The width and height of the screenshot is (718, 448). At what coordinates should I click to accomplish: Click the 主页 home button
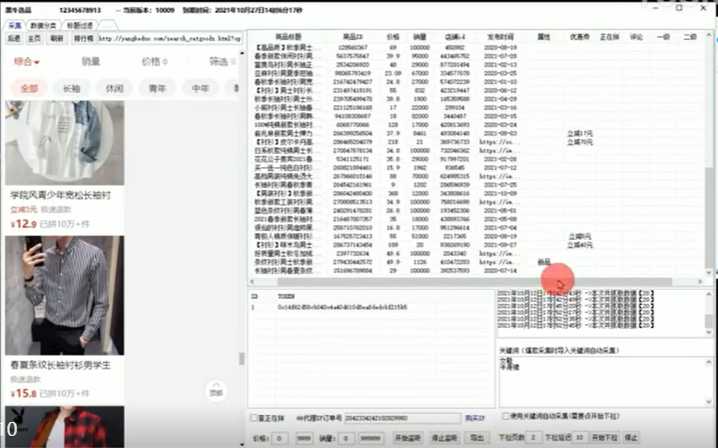[34, 38]
